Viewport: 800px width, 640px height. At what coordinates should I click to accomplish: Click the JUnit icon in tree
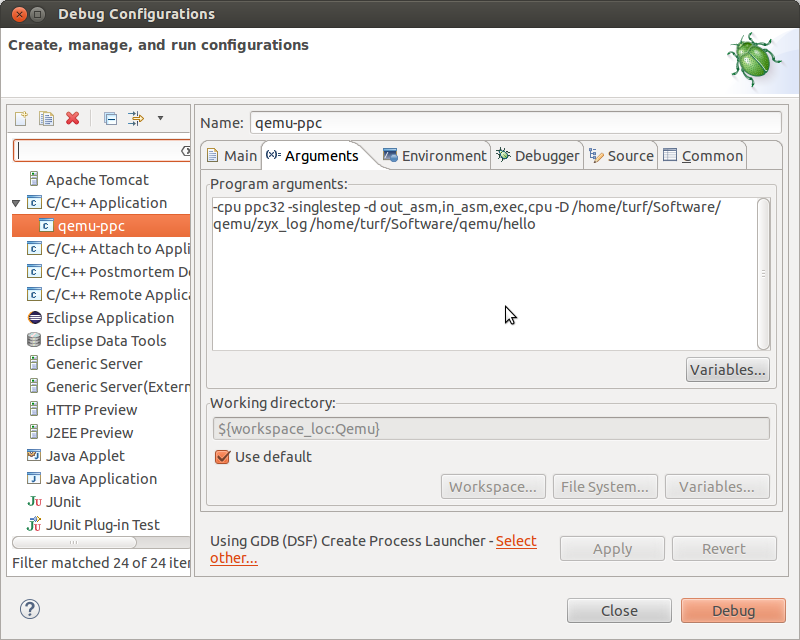click(x=34, y=502)
